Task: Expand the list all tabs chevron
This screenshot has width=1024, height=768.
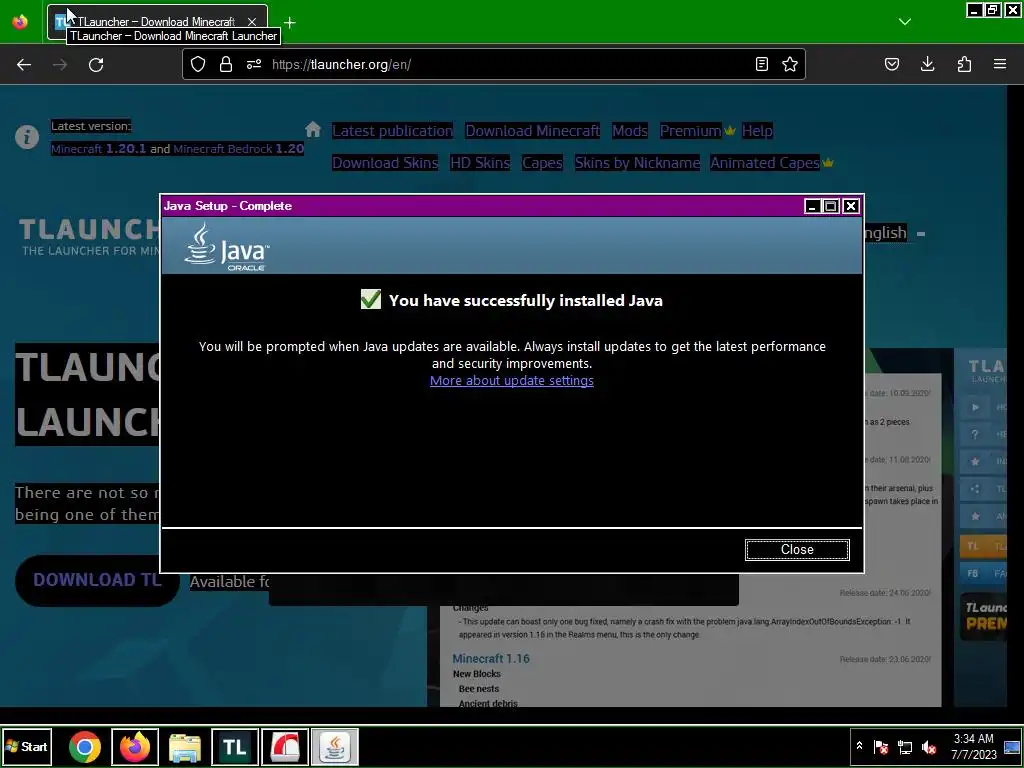Action: pos(904,22)
